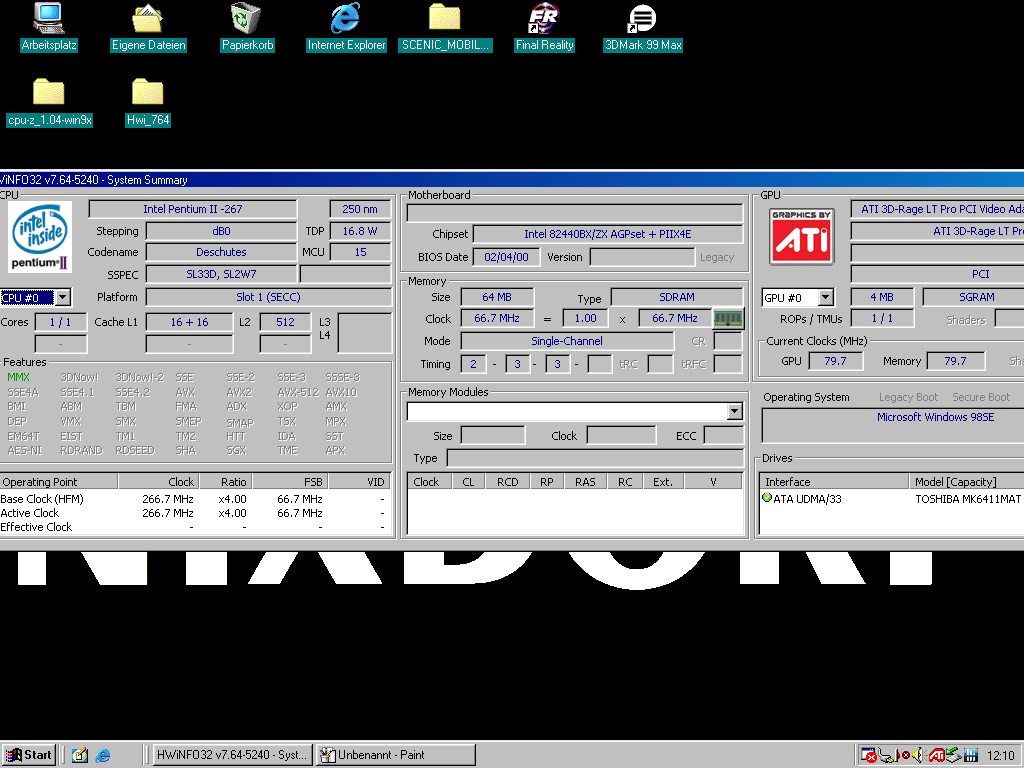Click the ATI tray icon
The image size is (1024, 768).
click(936, 756)
